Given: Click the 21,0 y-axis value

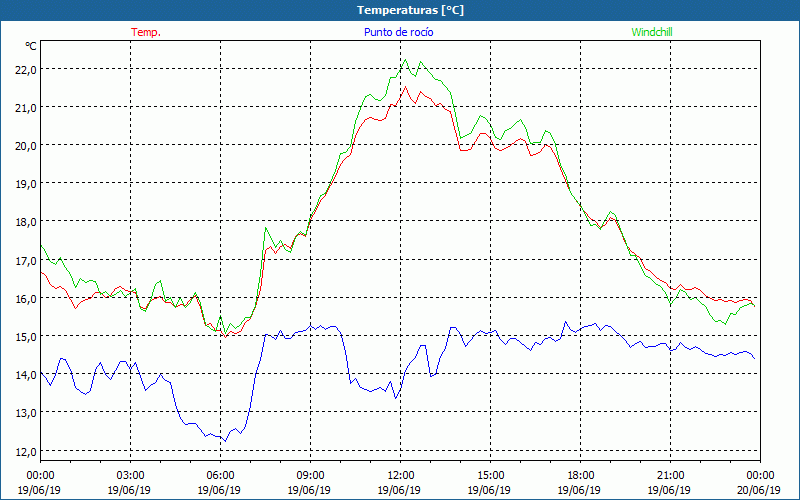Looking at the screenshot, I should pyautogui.click(x=26, y=108).
